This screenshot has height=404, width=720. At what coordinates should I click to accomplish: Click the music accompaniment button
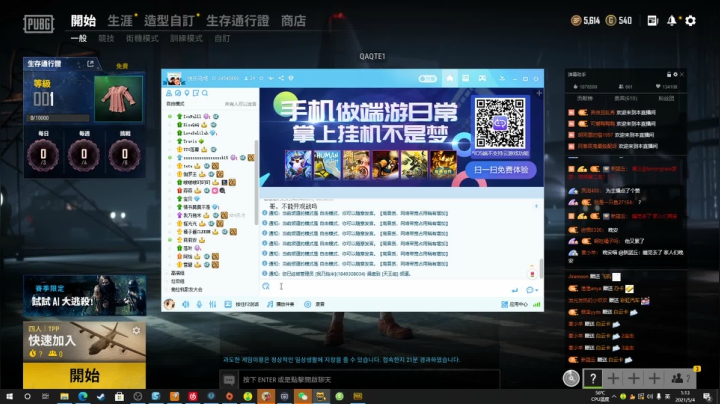(x=281, y=304)
